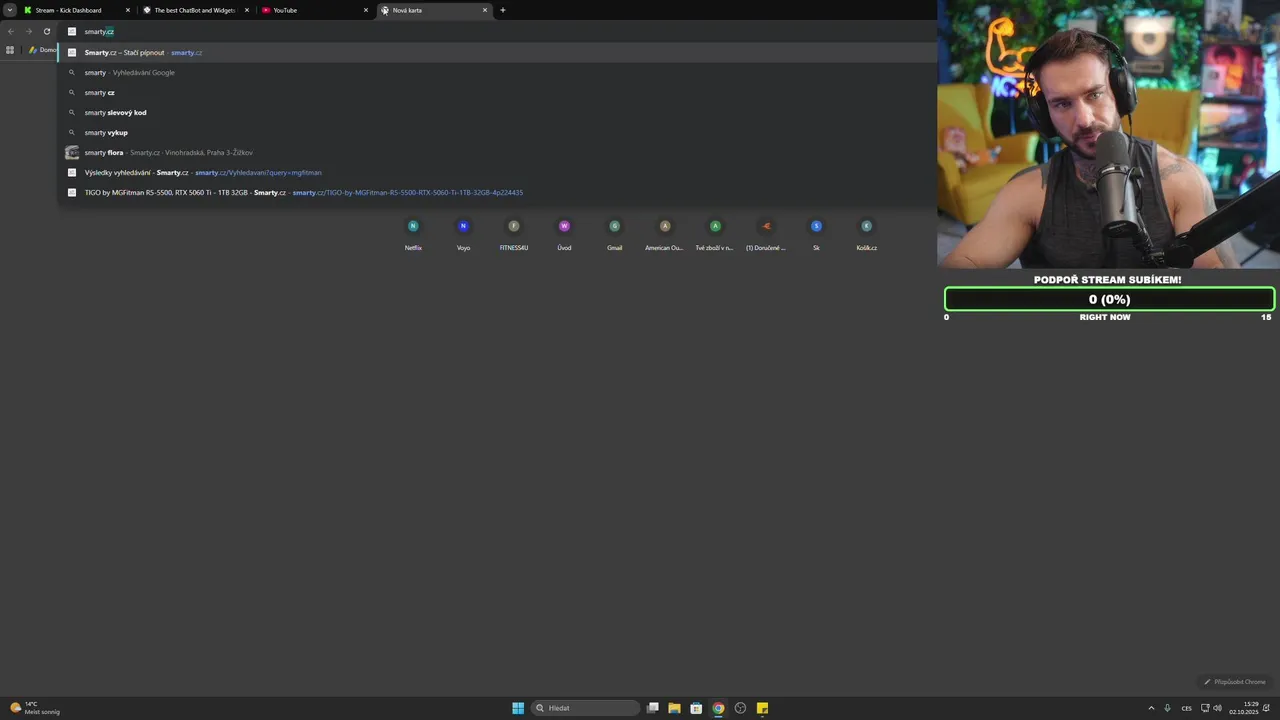The width and height of the screenshot is (1280, 720).
Task: Open the Netflix shortcut
Action: [413, 235]
